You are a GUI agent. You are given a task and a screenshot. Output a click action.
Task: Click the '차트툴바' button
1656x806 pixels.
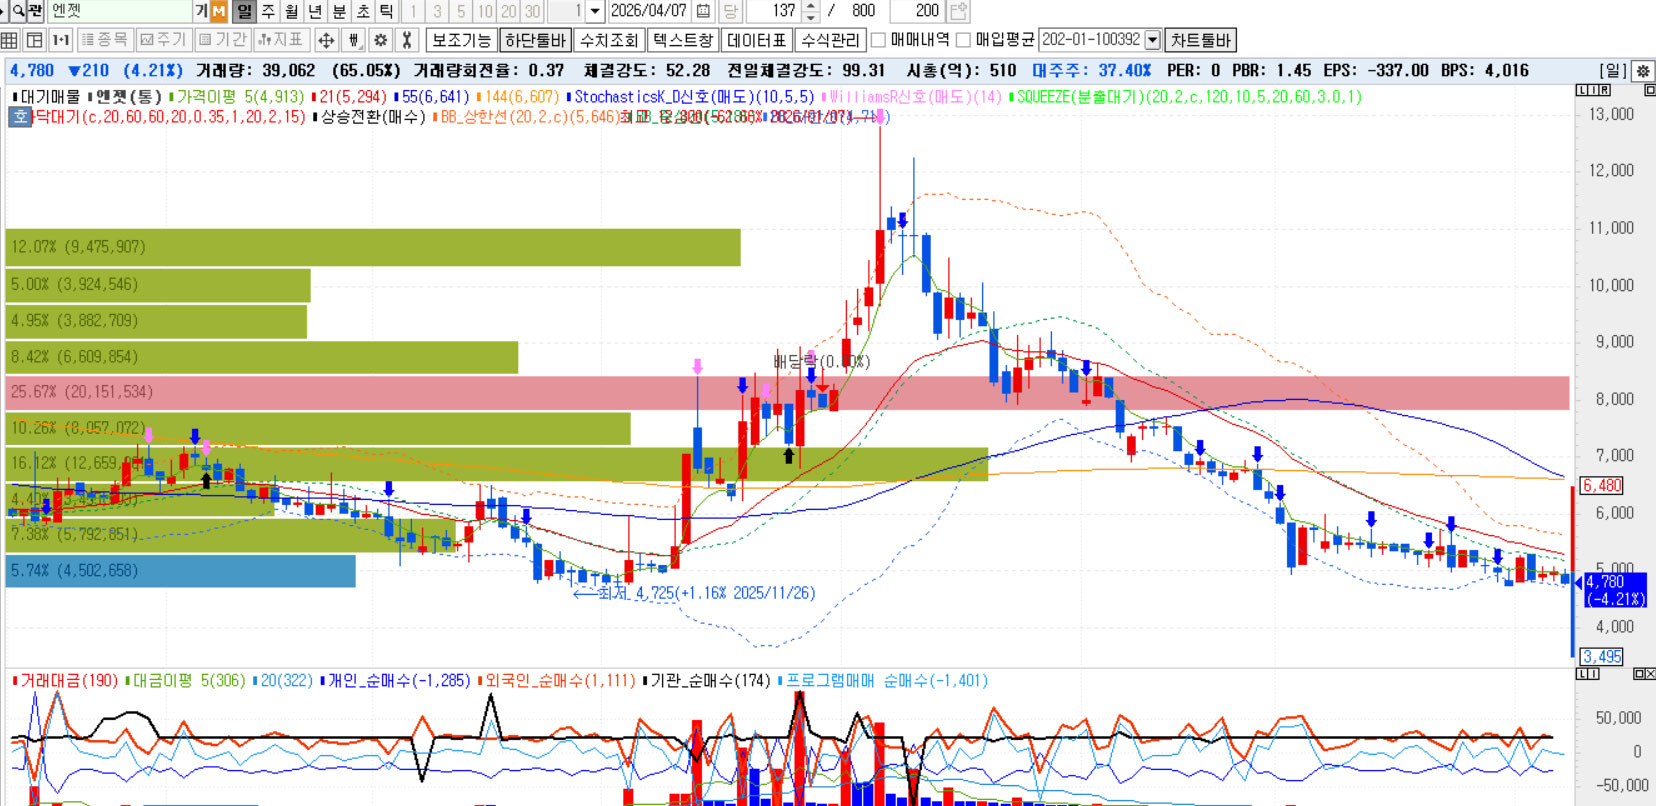click(1201, 40)
